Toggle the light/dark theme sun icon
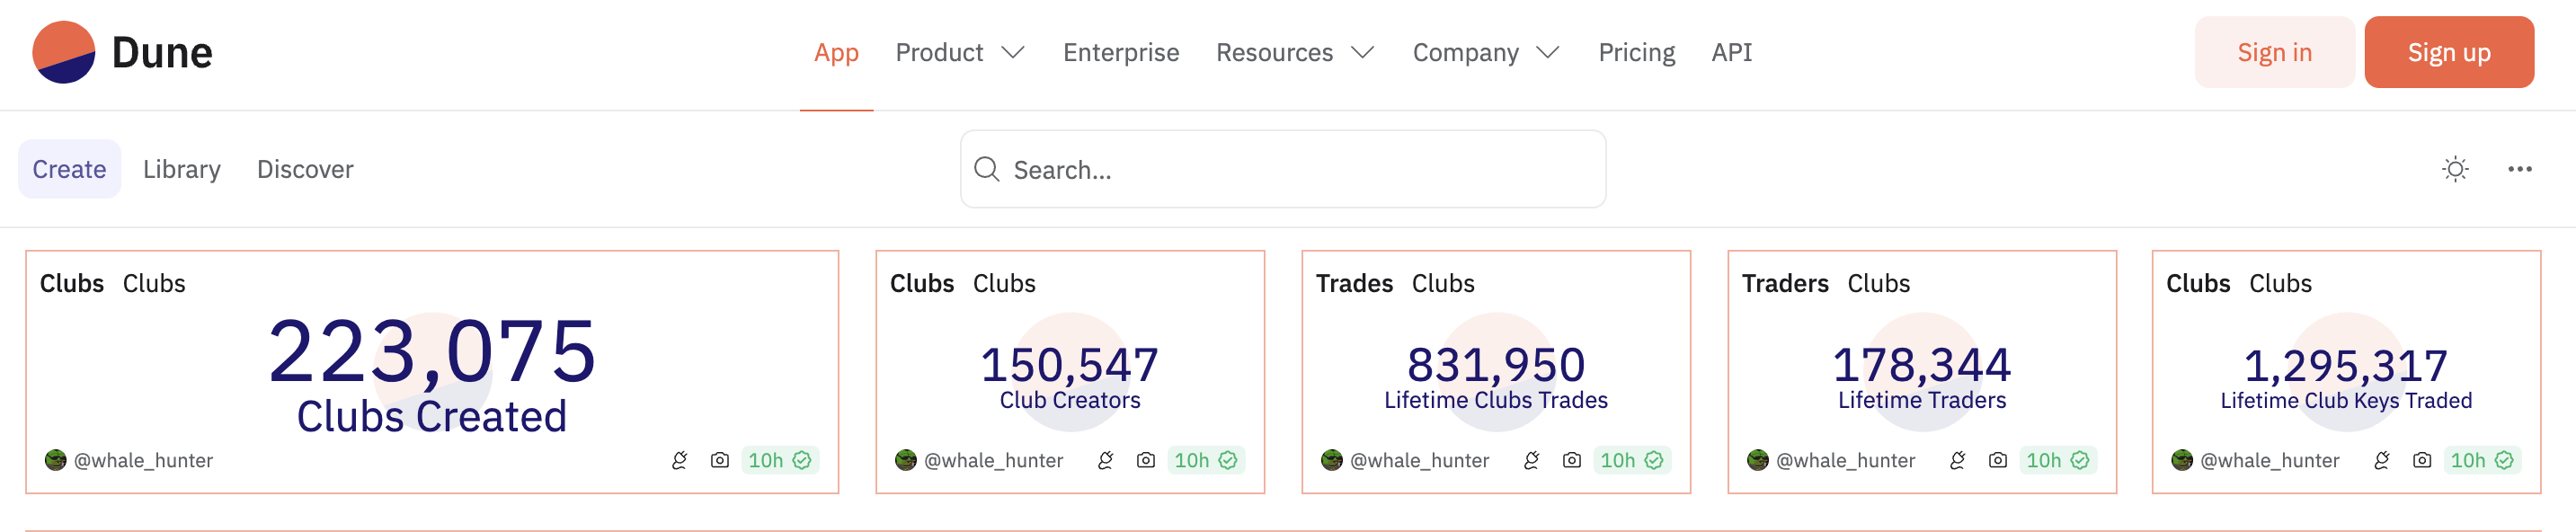 tap(2455, 169)
